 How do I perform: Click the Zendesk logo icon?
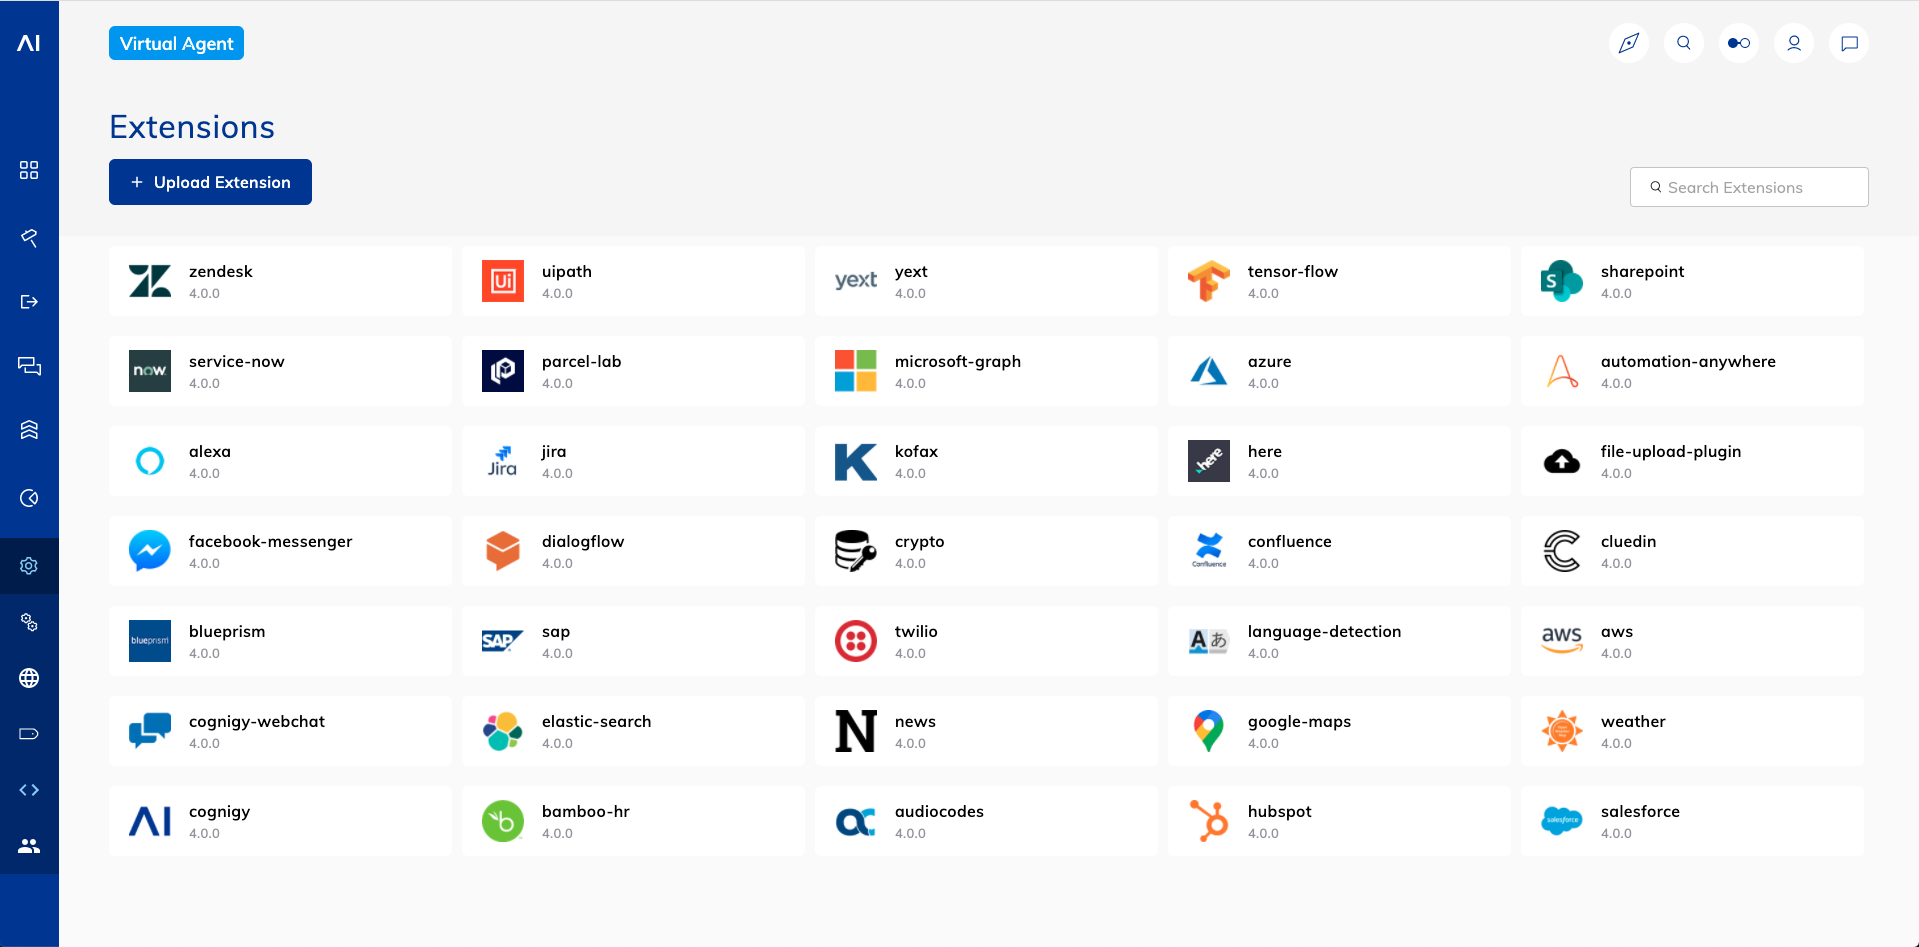coord(150,281)
